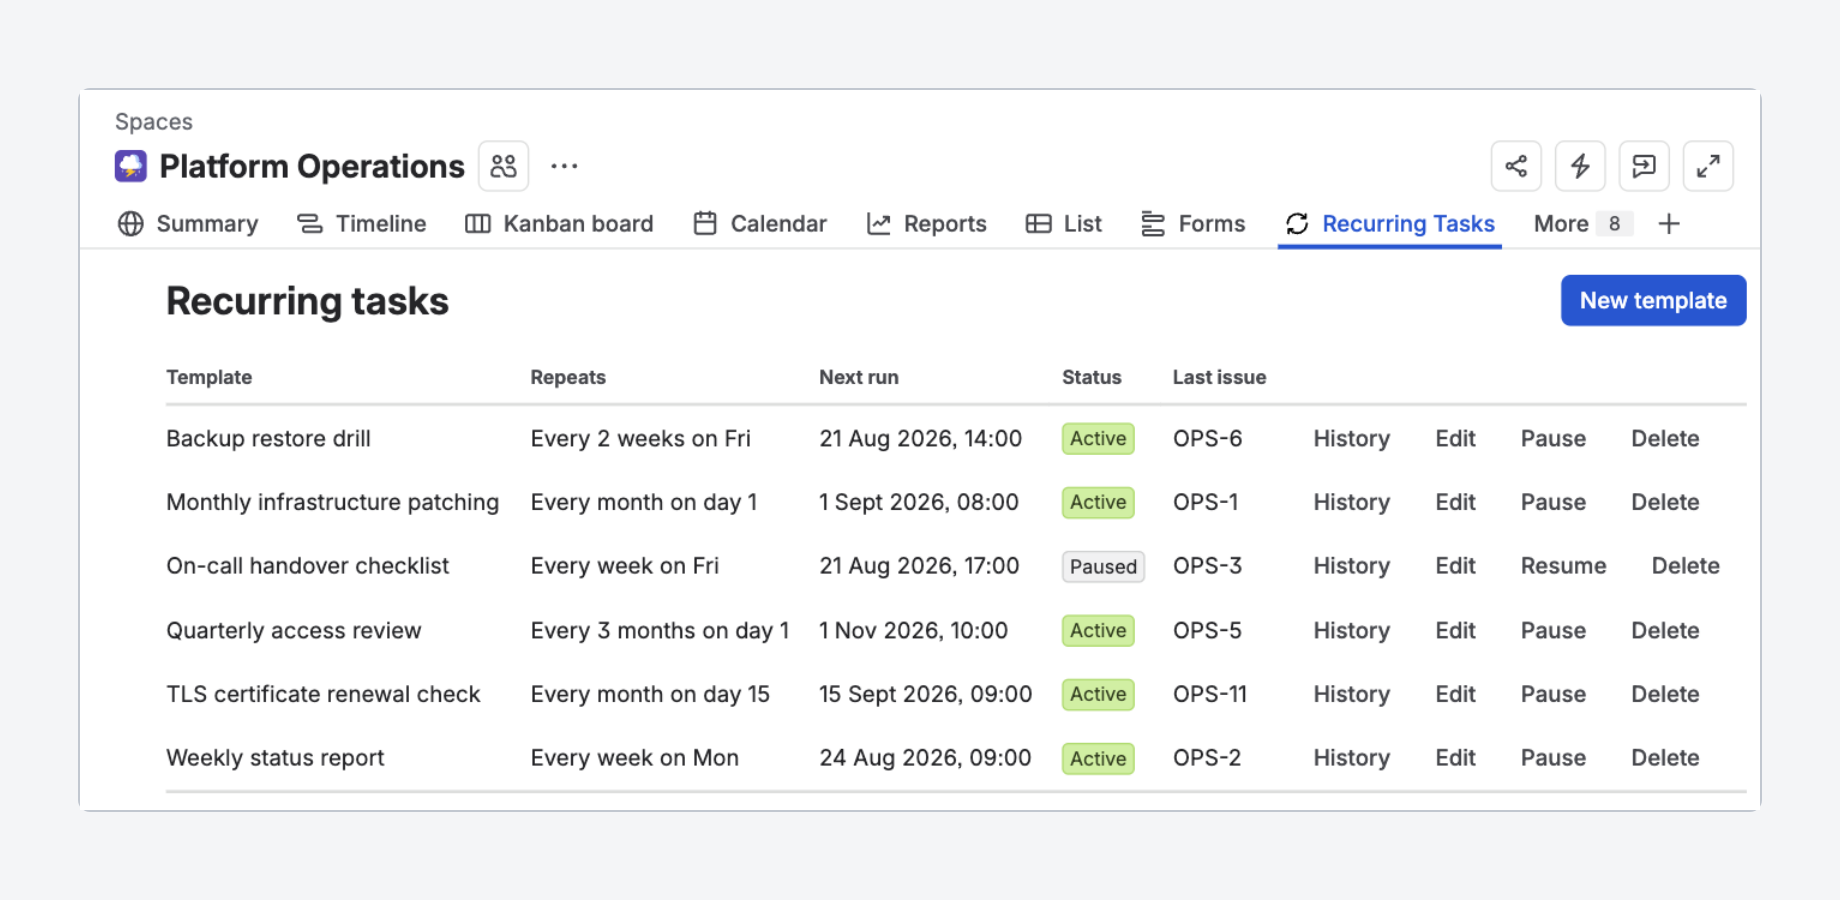Go to the Reports tab
This screenshot has width=1840, height=900.
coord(927,224)
